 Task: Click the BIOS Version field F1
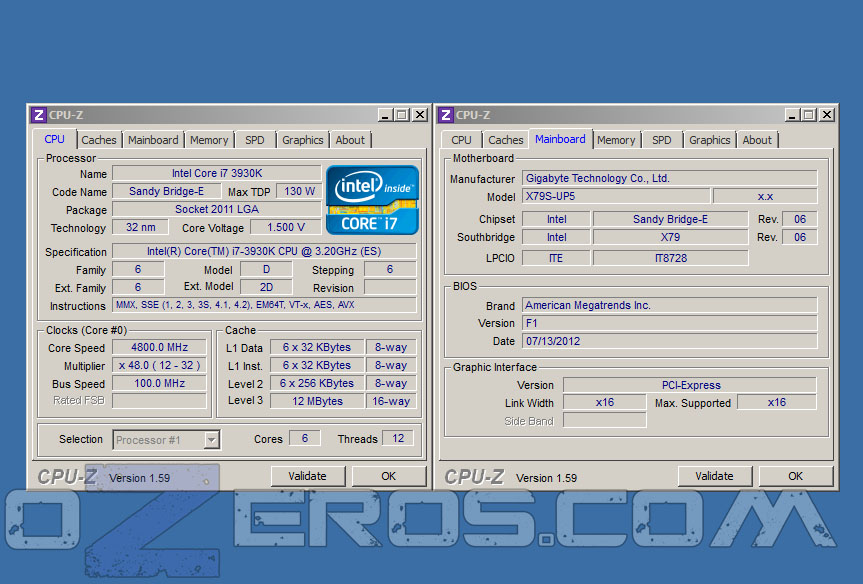point(669,323)
